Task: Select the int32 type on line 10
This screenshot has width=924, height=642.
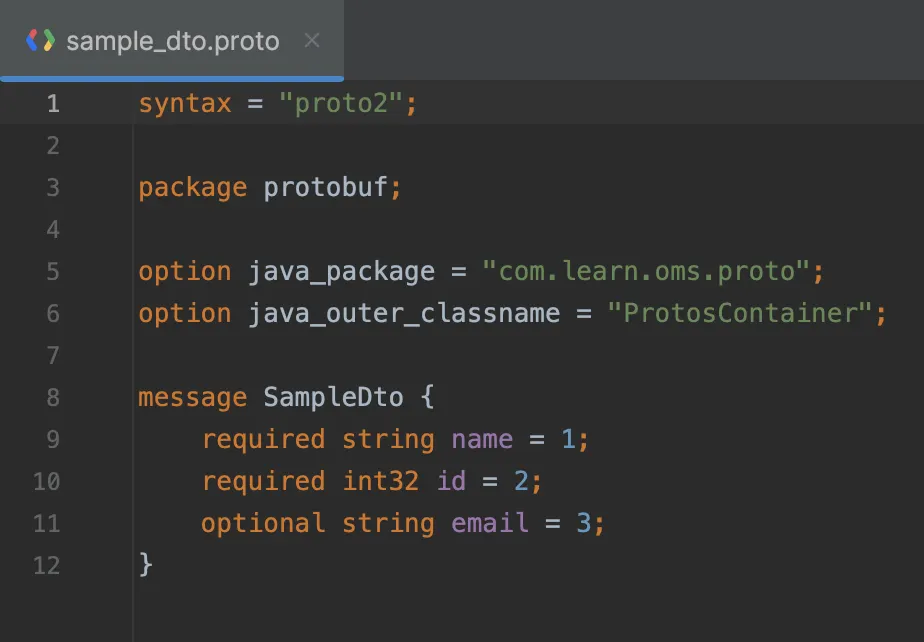Action: point(381,481)
